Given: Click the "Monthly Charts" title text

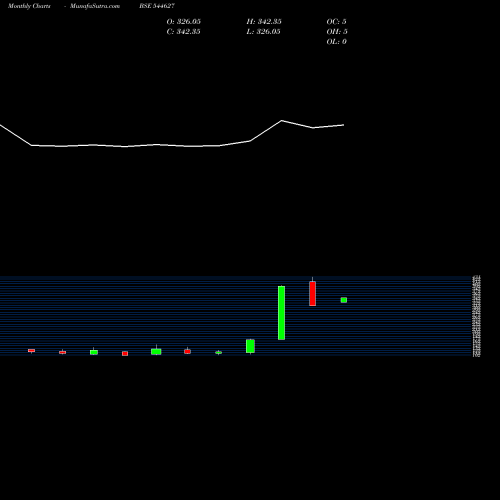Looking at the screenshot, I should coord(29,6).
